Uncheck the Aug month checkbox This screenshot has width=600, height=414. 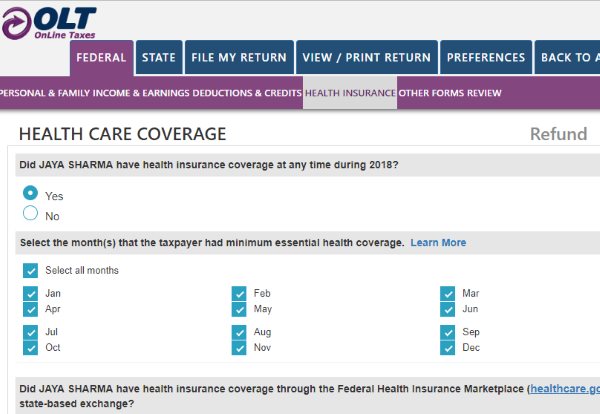tap(239, 332)
